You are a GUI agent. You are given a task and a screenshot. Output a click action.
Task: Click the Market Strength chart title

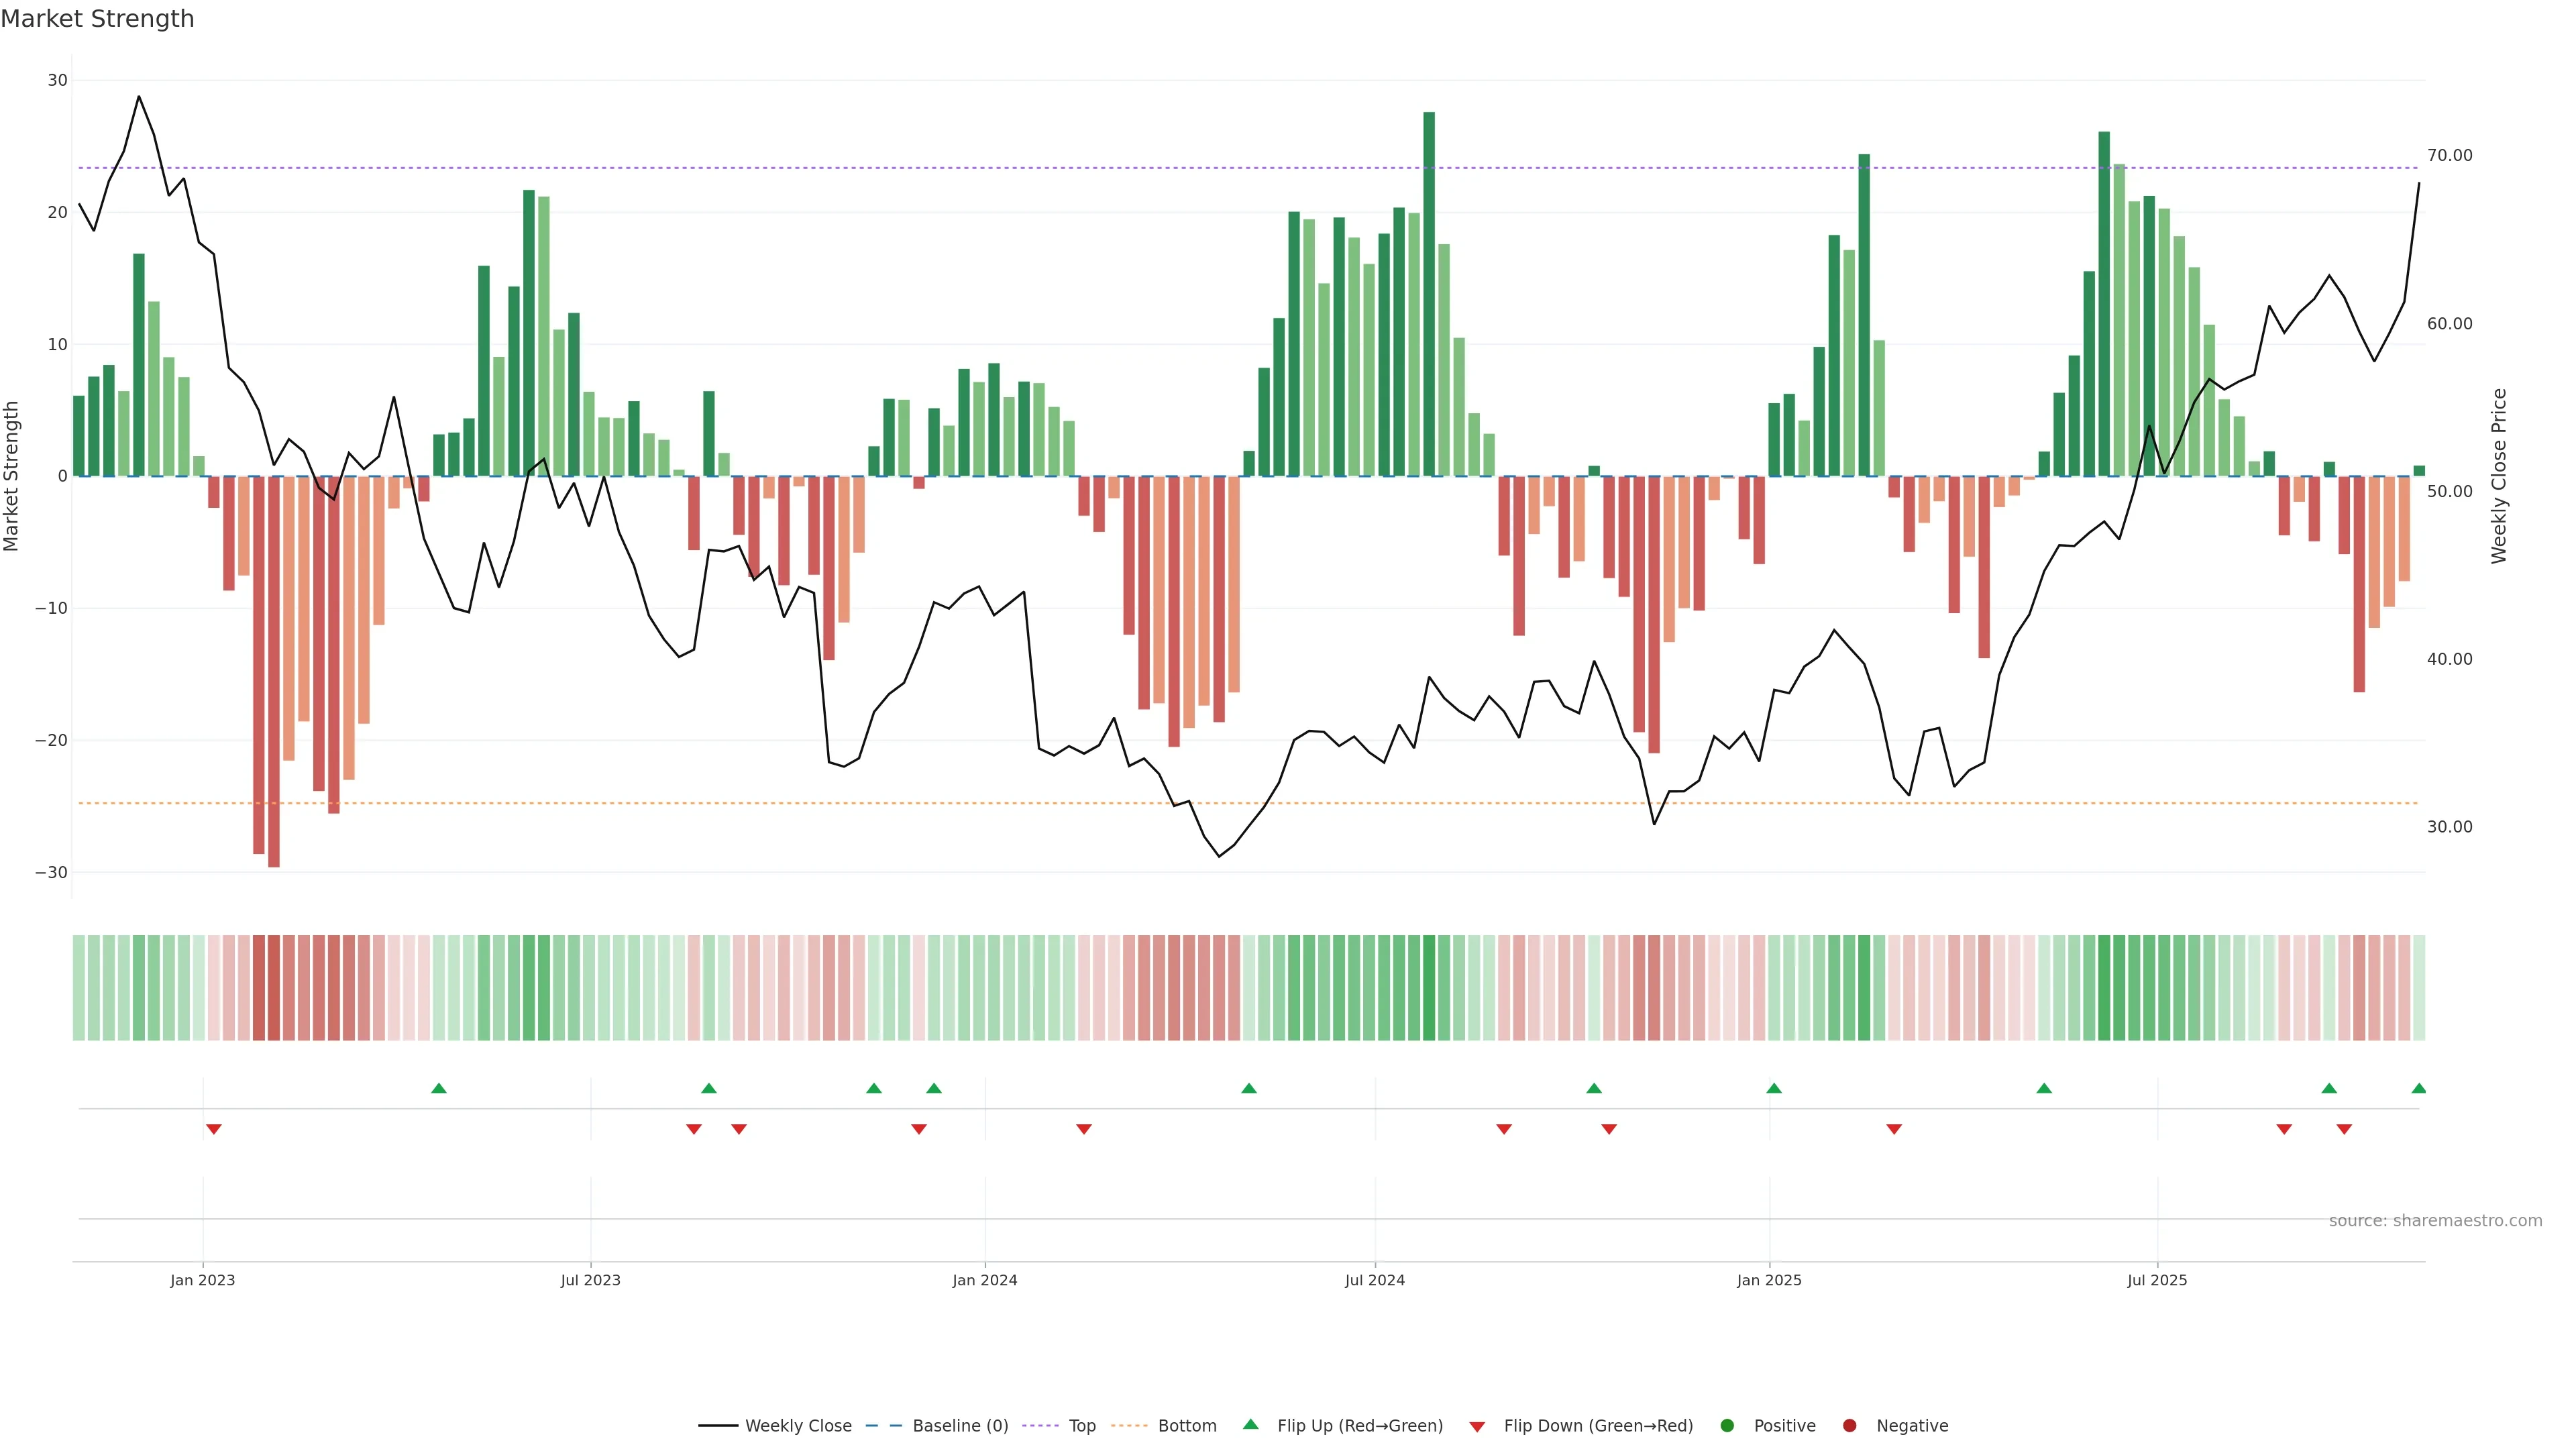[97, 19]
